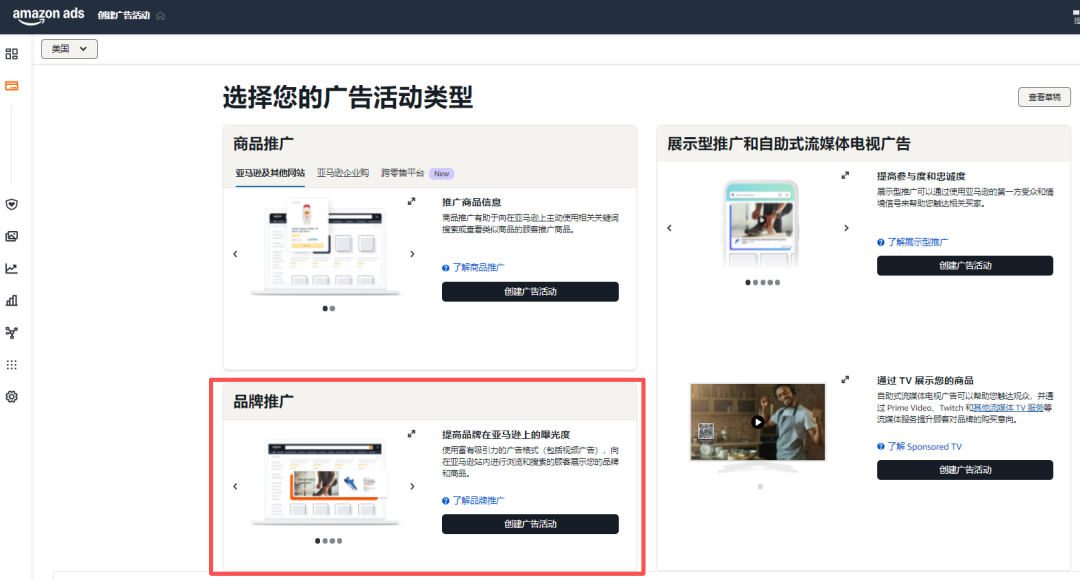Open the creative assets image icon in sidebar
Viewport: 1080px width, 580px height.
(x=11, y=236)
